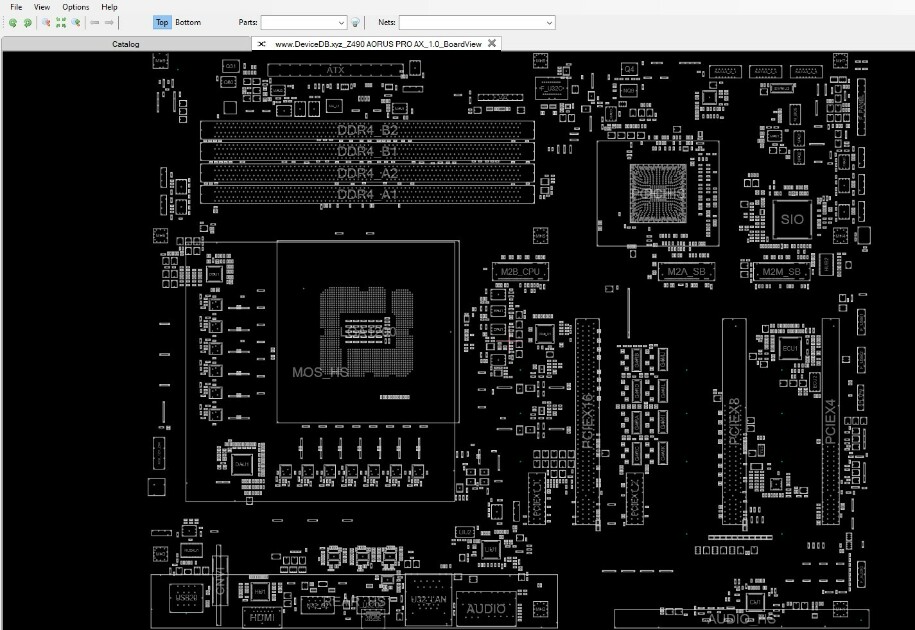Click the back arrow toolbar icon
Screen dimensions: 915x630
click(95, 23)
